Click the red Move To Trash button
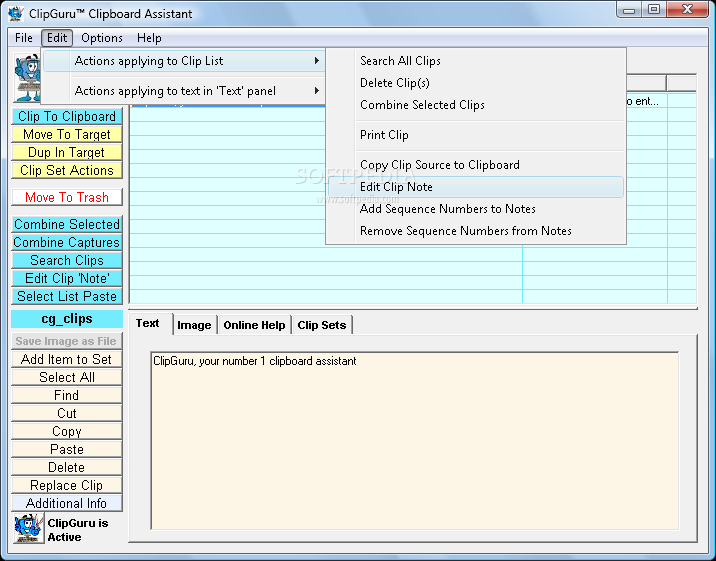 tap(67, 197)
